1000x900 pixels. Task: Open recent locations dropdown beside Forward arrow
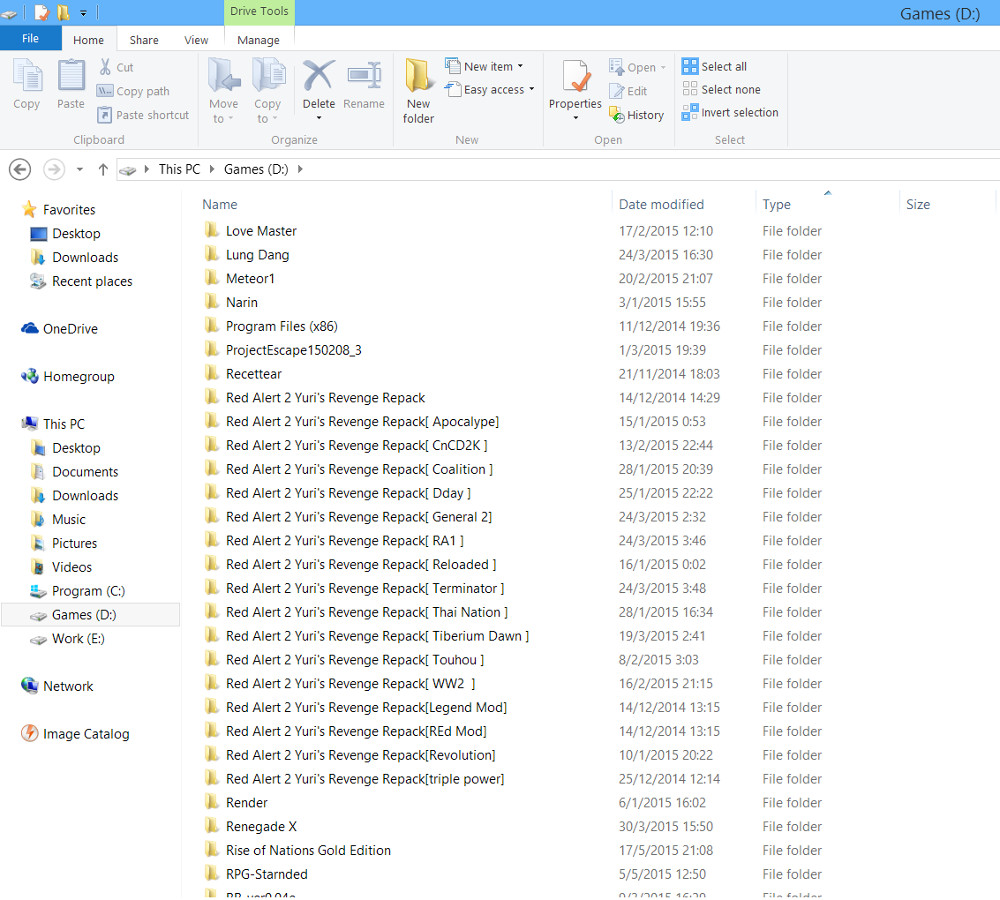[x=80, y=169]
